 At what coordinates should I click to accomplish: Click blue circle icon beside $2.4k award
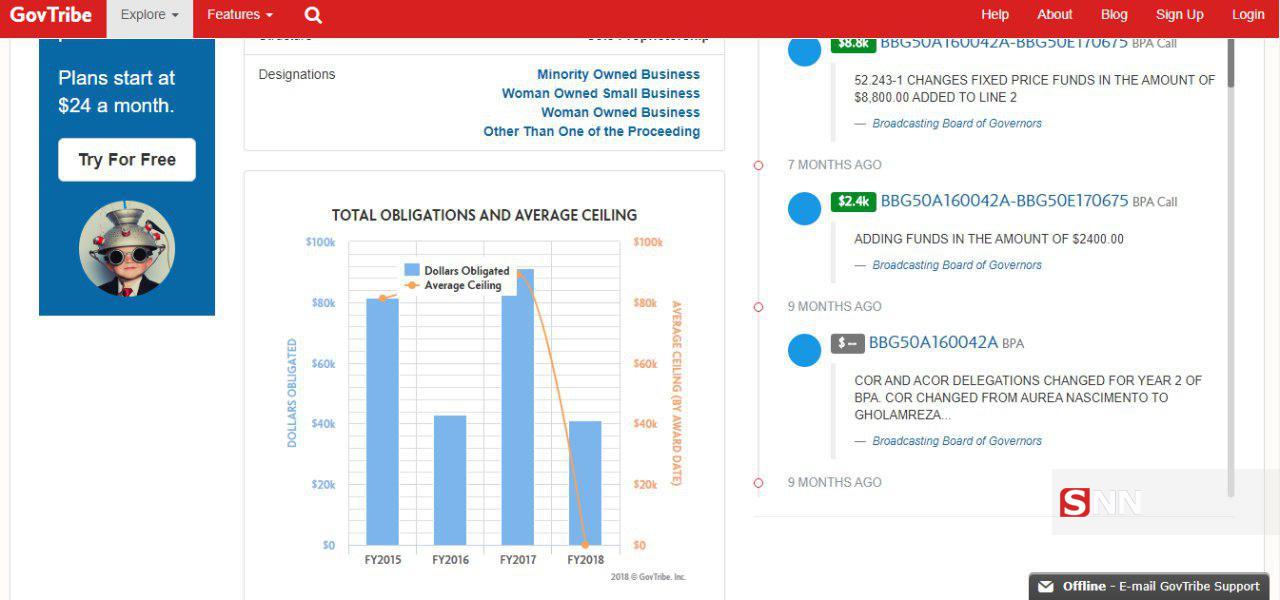click(804, 208)
